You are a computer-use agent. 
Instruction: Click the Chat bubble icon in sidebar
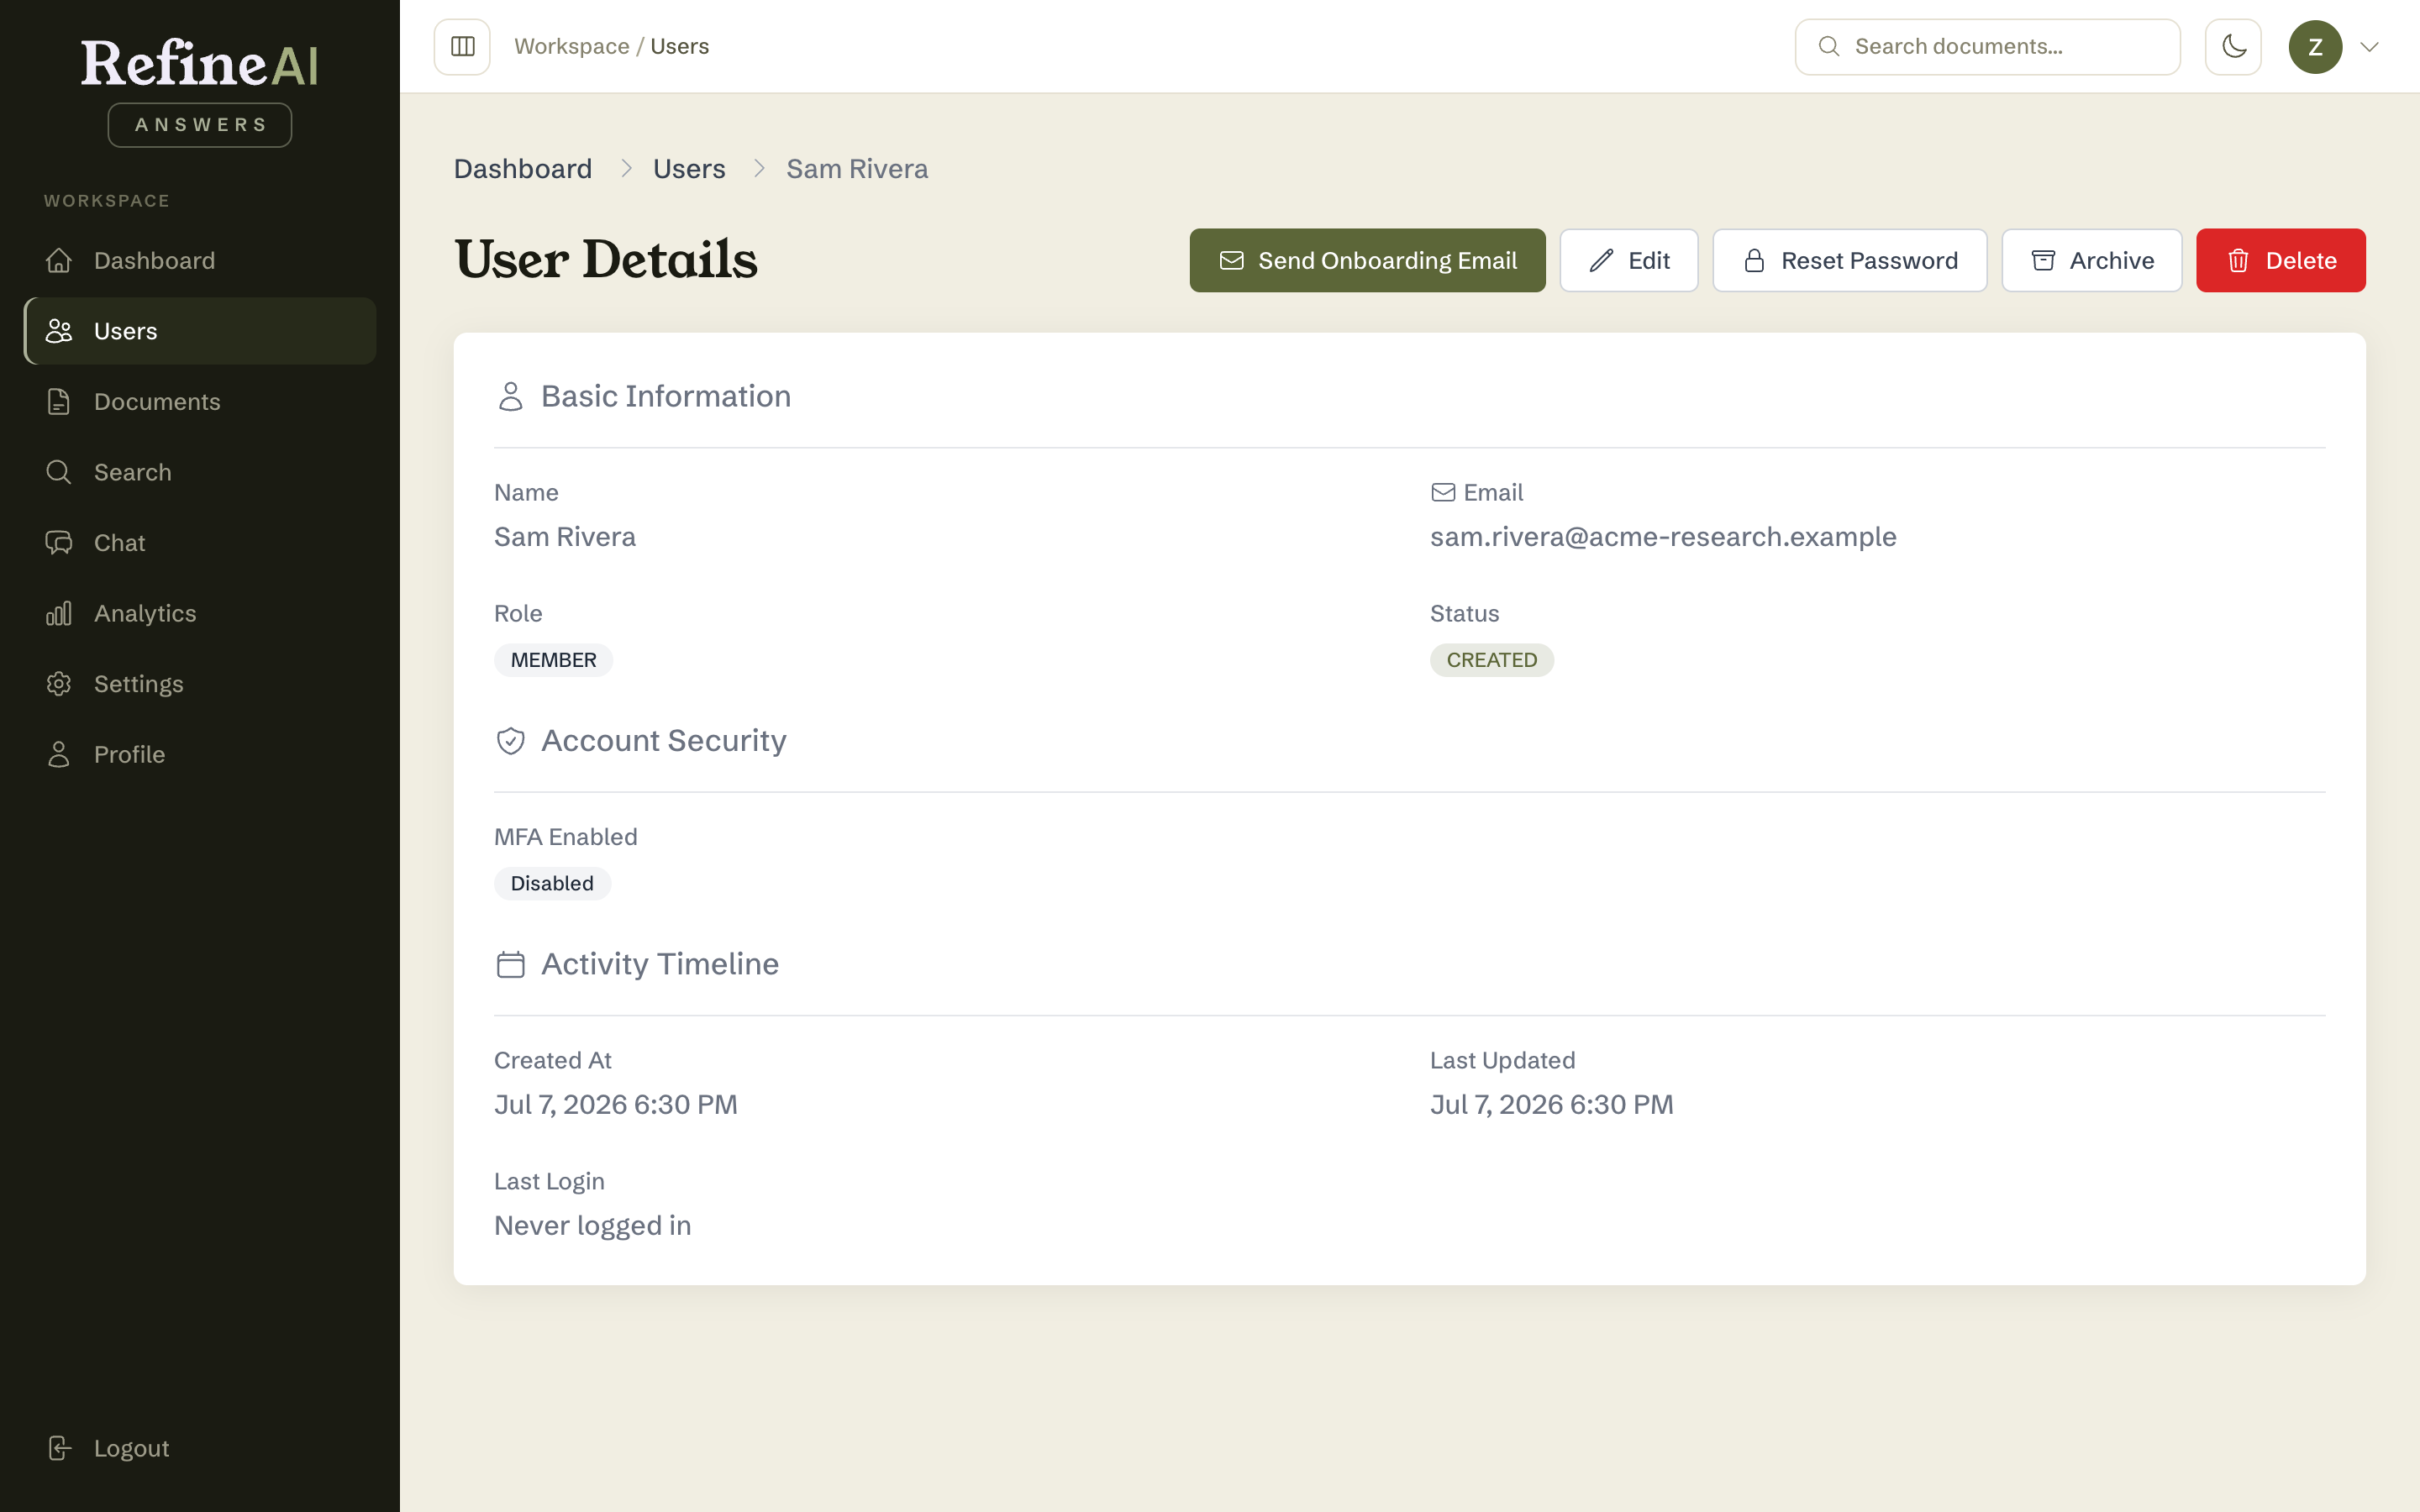[x=59, y=543]
